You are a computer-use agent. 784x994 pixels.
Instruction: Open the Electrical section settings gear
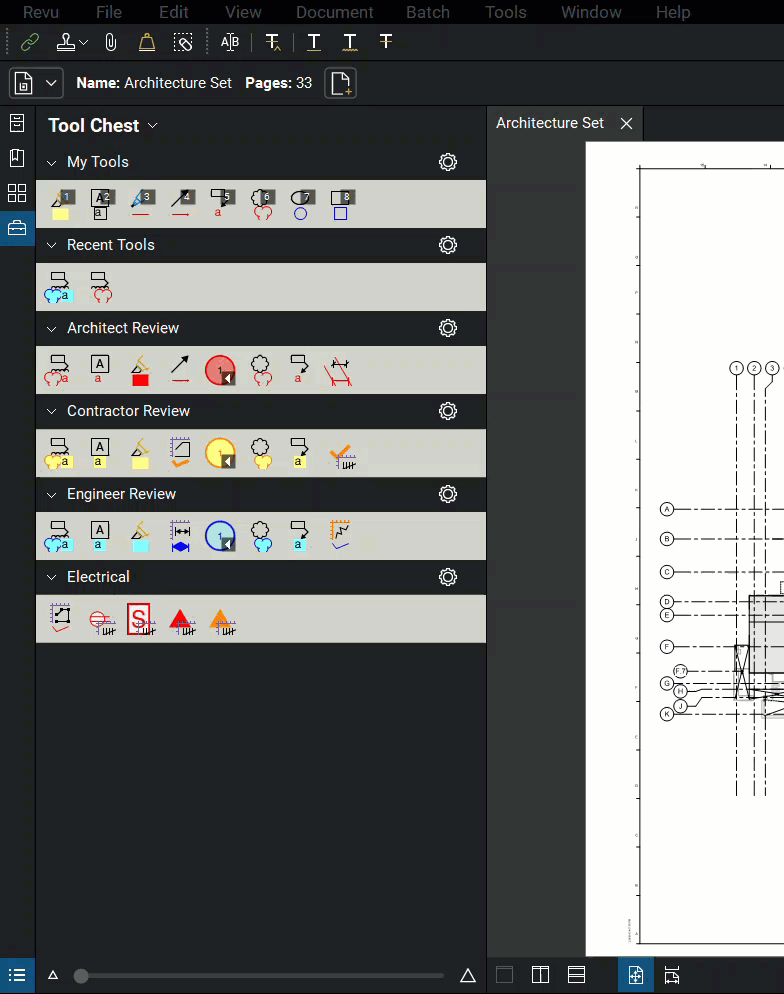[448, 577]
